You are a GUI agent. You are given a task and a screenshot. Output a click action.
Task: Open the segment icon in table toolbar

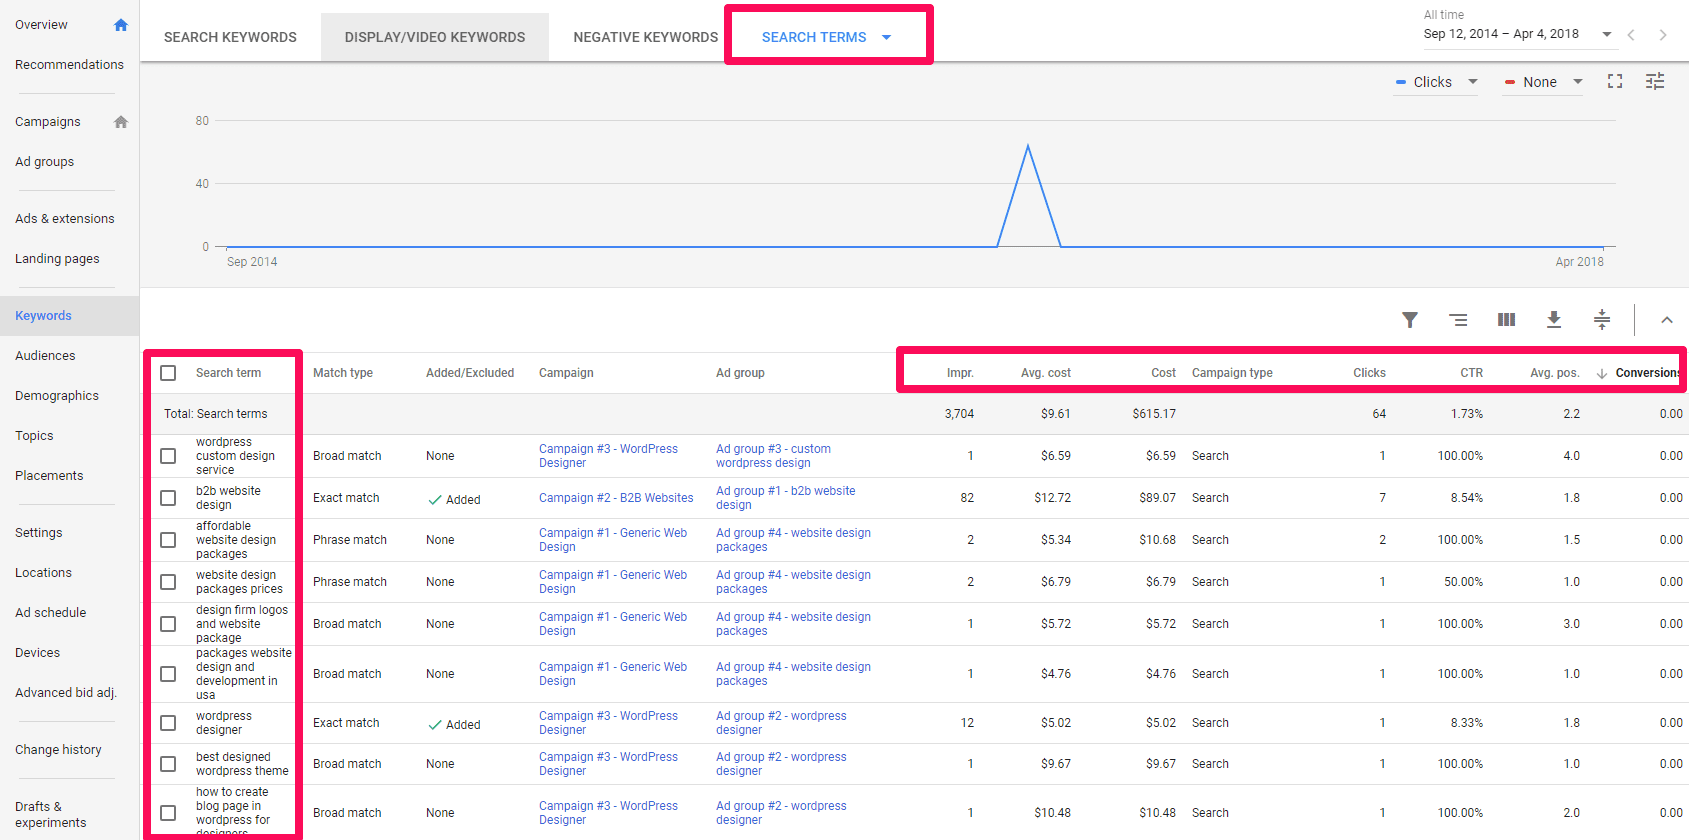point(1458,320)
